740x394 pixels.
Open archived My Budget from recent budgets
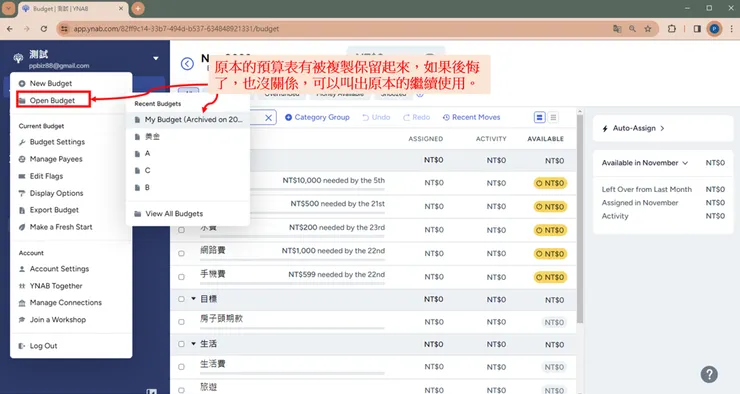tap(188, 119)
